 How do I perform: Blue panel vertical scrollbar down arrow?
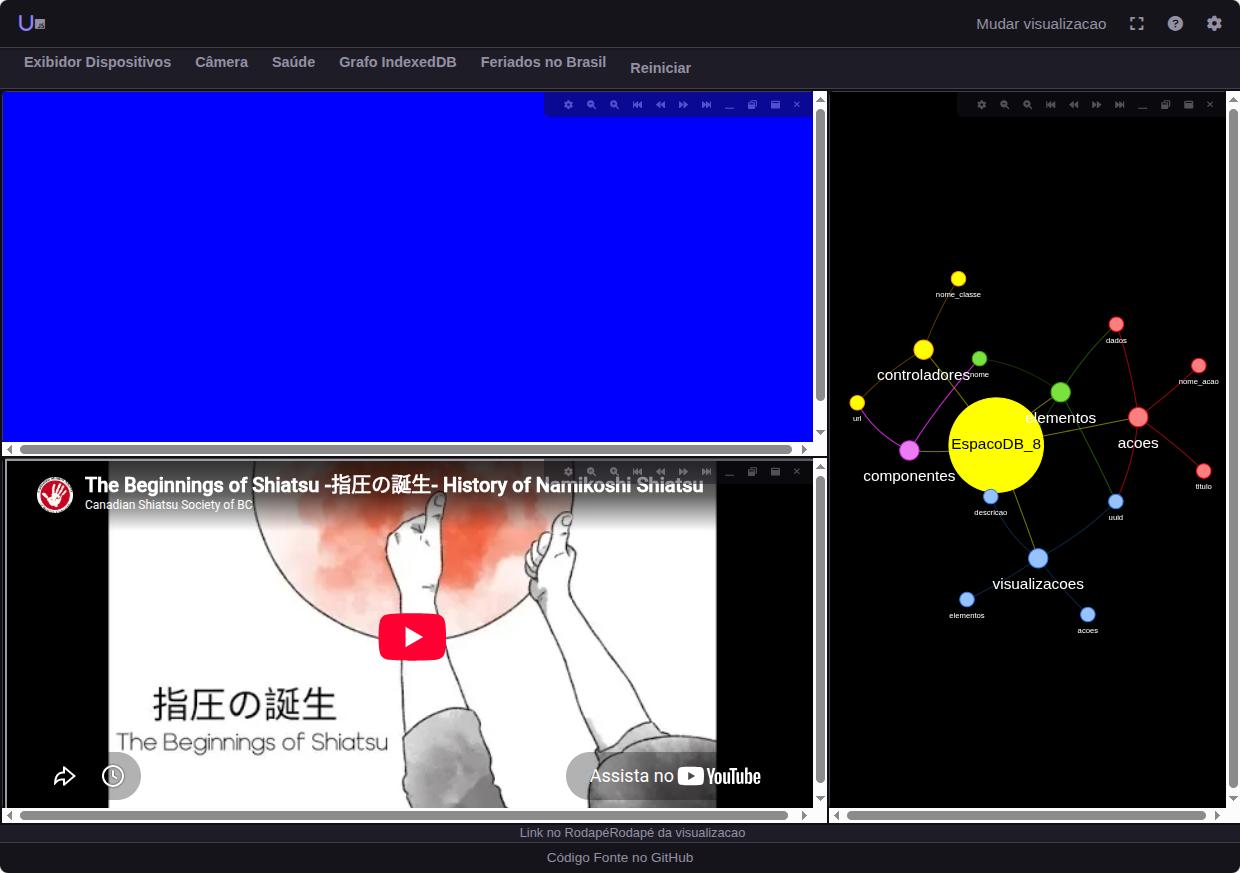[820, 433]
